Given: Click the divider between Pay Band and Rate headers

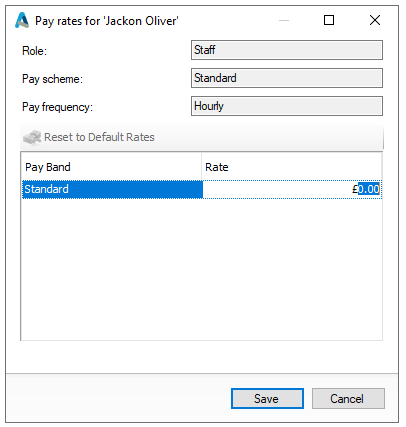Looking at the screenshot, I should tap(202, 167).
